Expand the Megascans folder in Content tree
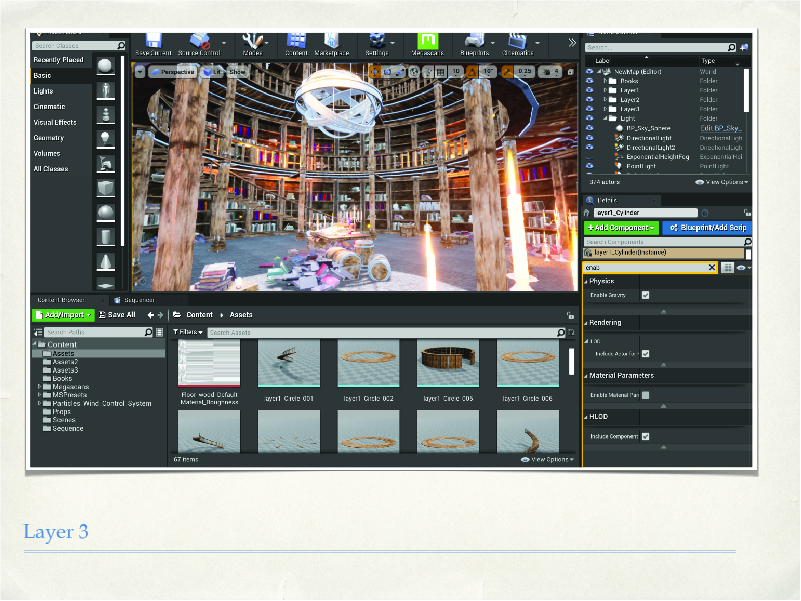The image size is (801, 601). [x=40, y=387]
